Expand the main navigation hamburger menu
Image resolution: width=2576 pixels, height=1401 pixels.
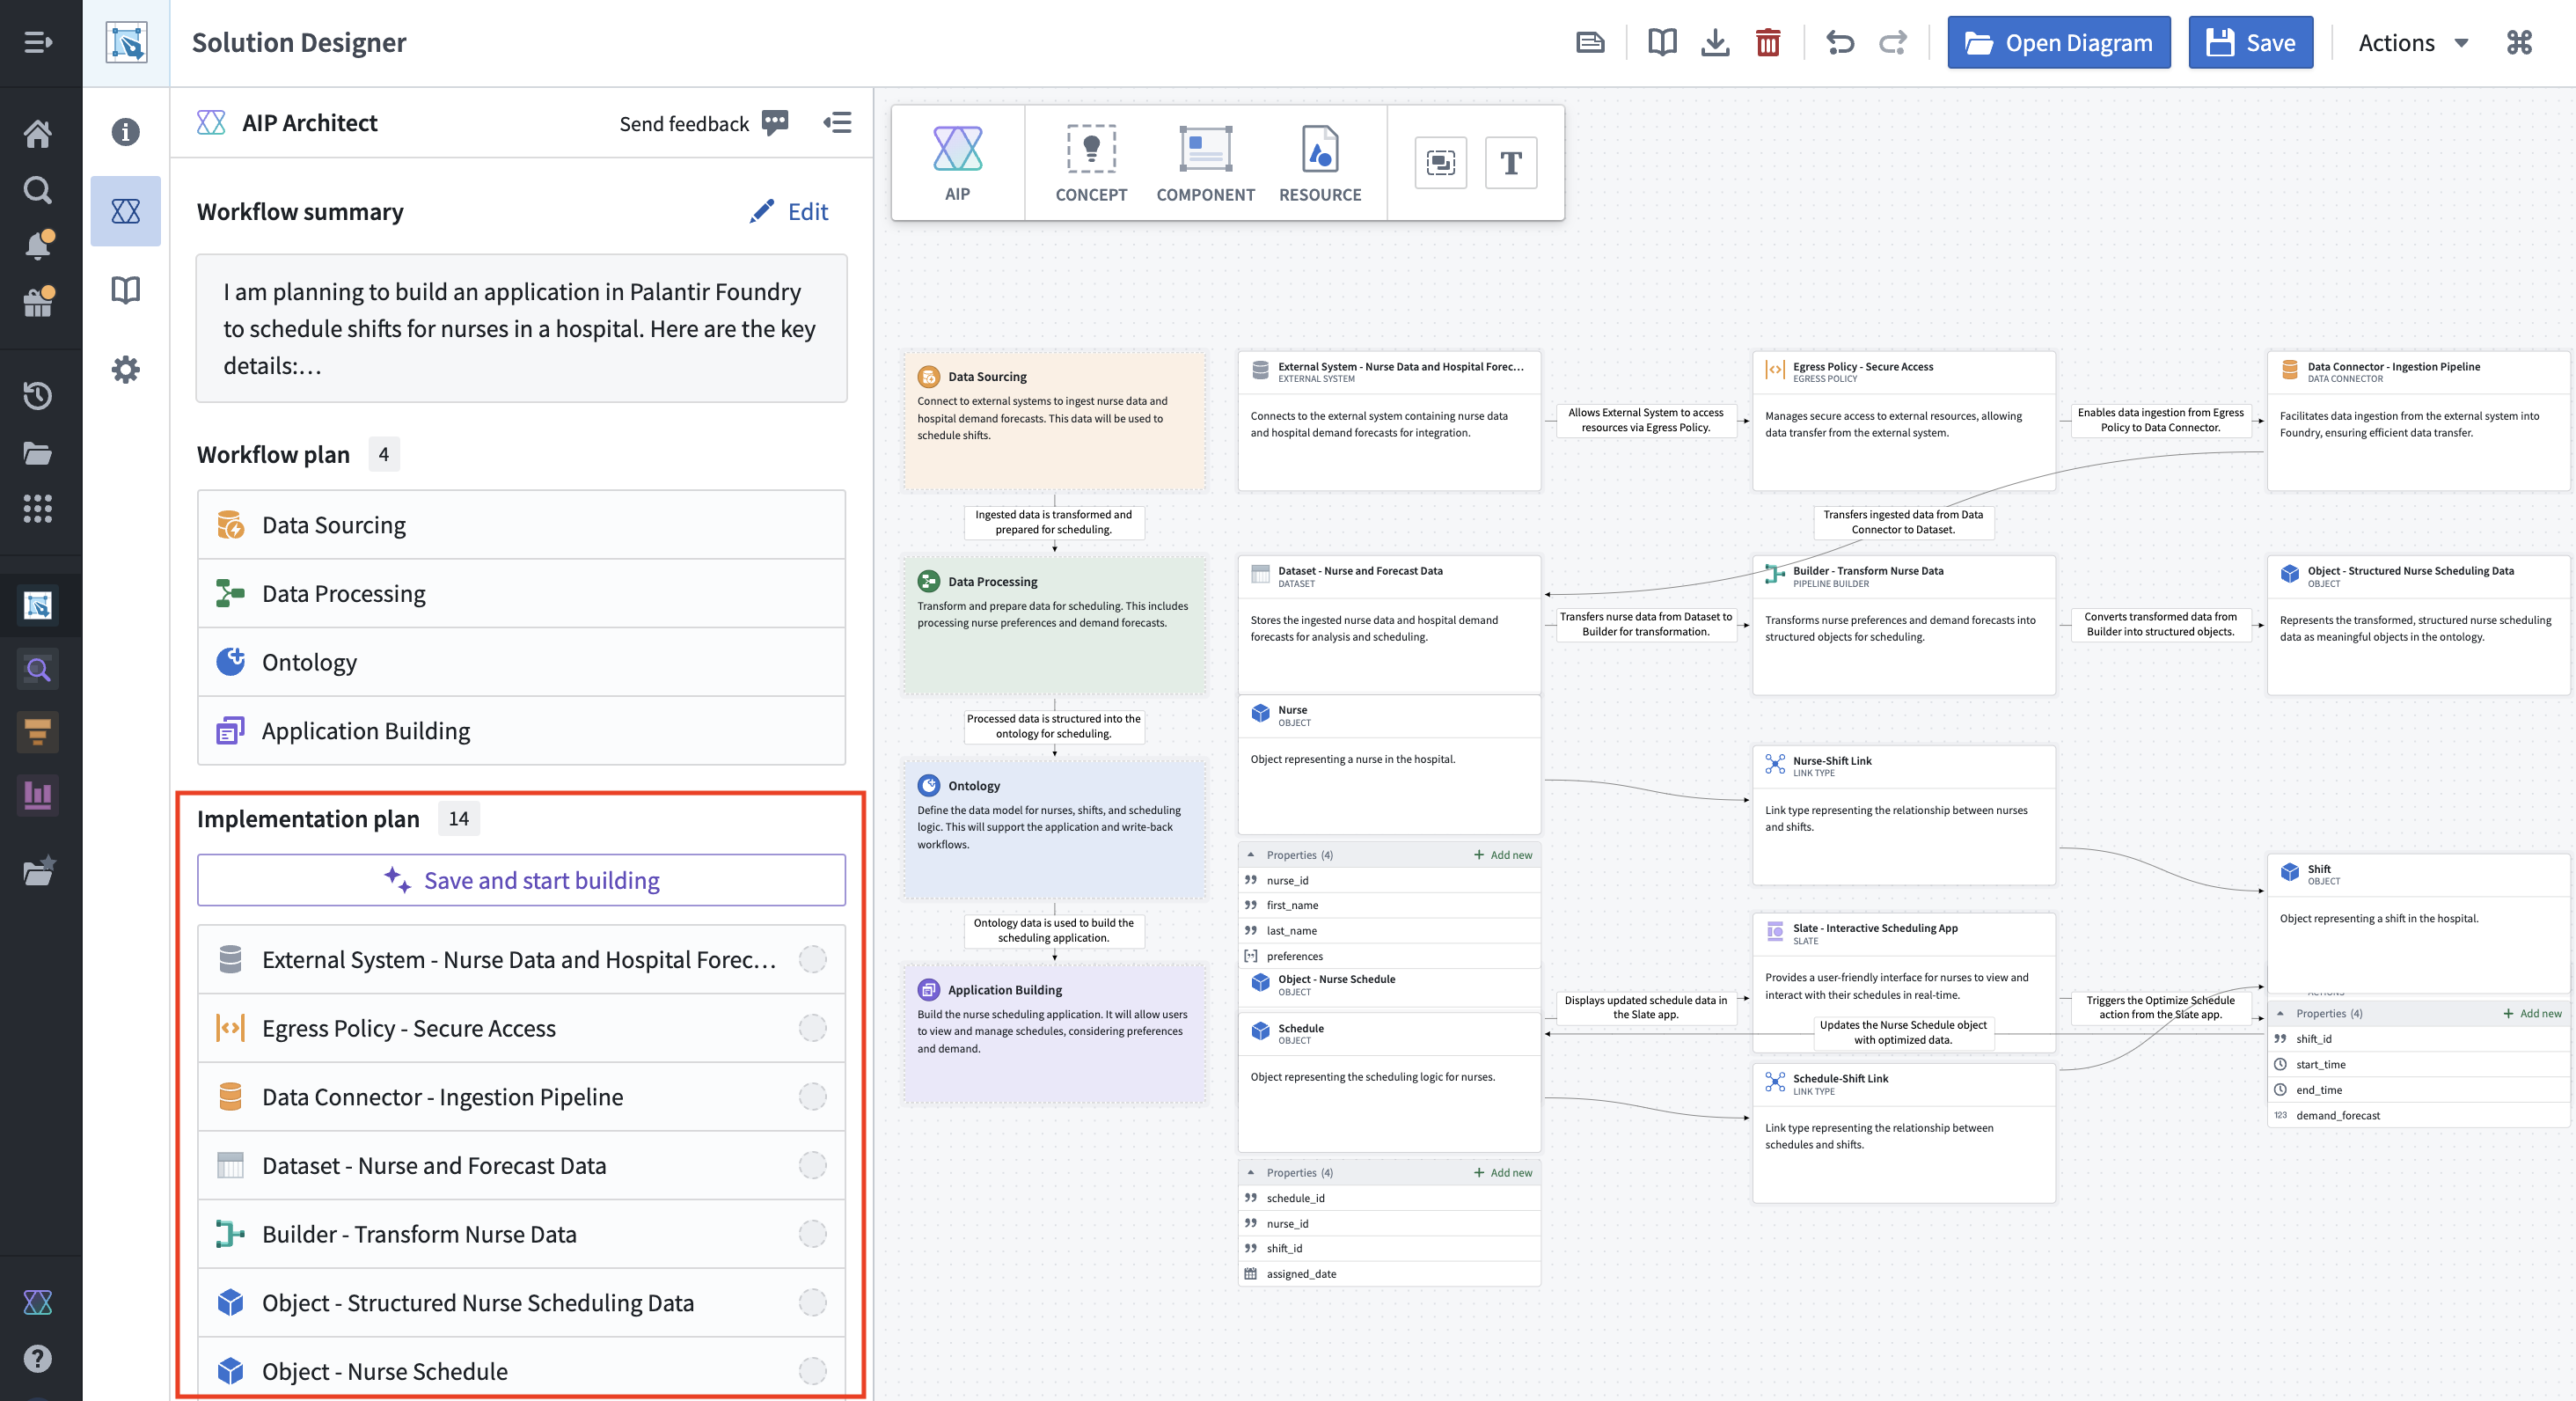click(x=38, y=42)
